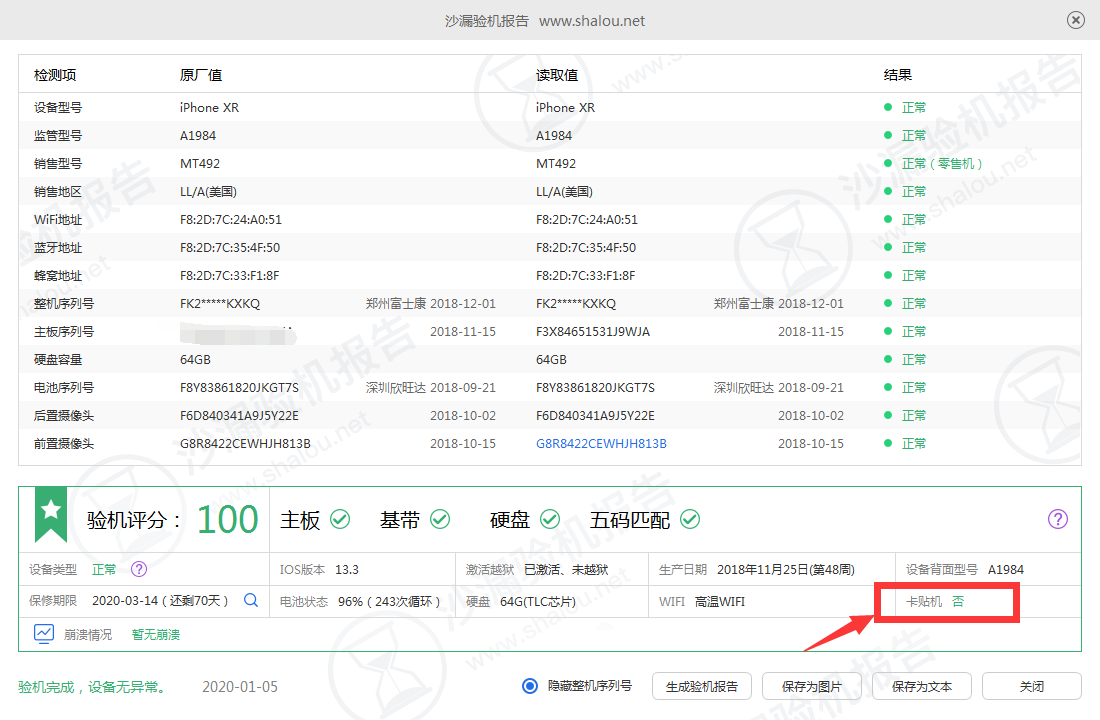The image size is (1100, 720).
Task: Click the 保存为图片 button
Action: click(812, 686)
